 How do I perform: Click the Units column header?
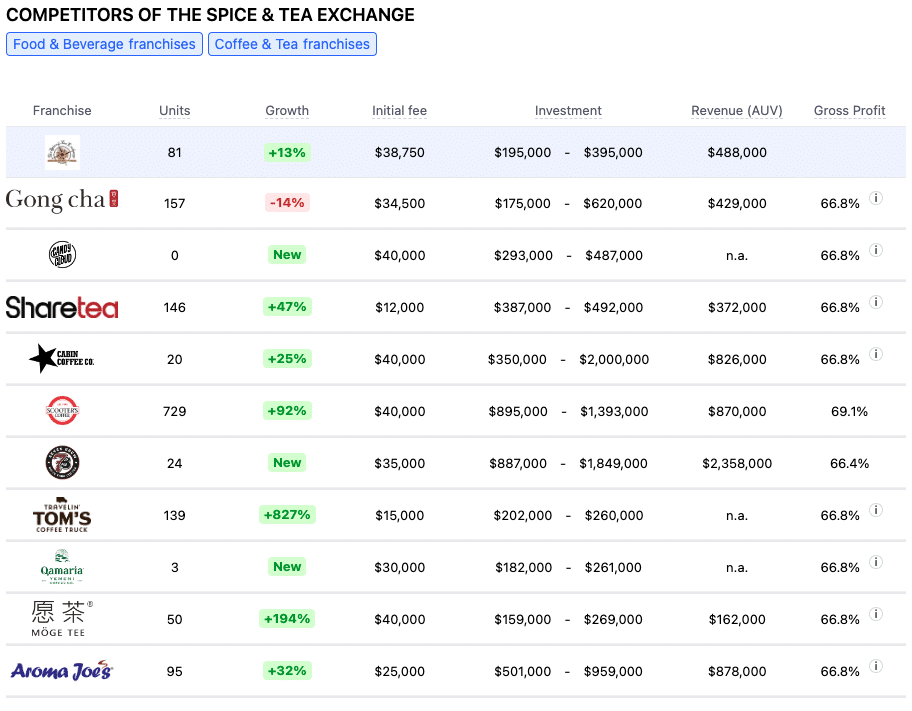tap(174, 111)
